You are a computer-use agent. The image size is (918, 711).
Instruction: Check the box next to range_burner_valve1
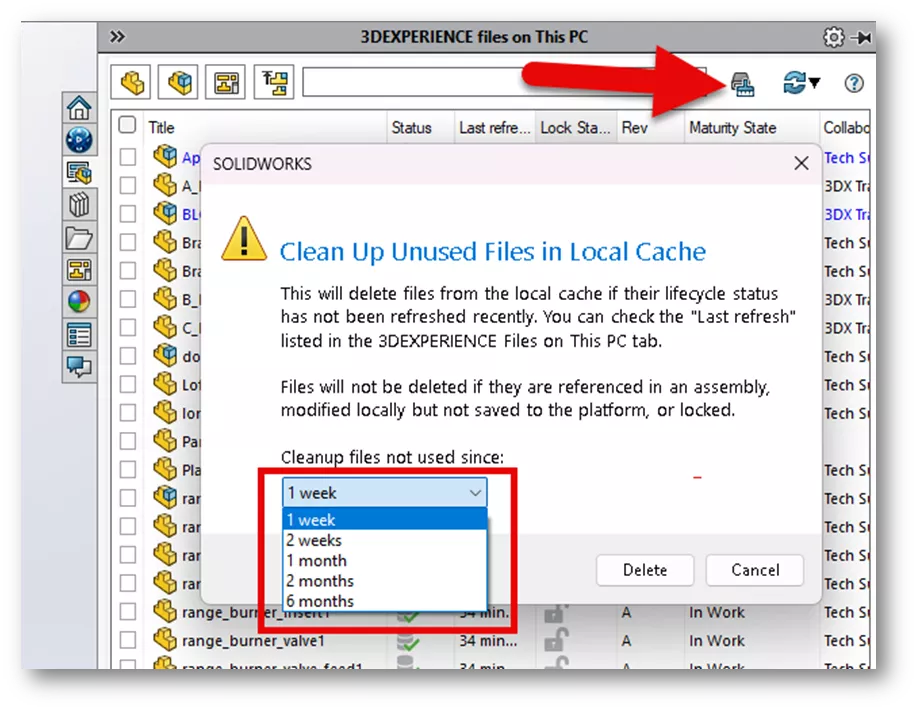coord(127,640)
